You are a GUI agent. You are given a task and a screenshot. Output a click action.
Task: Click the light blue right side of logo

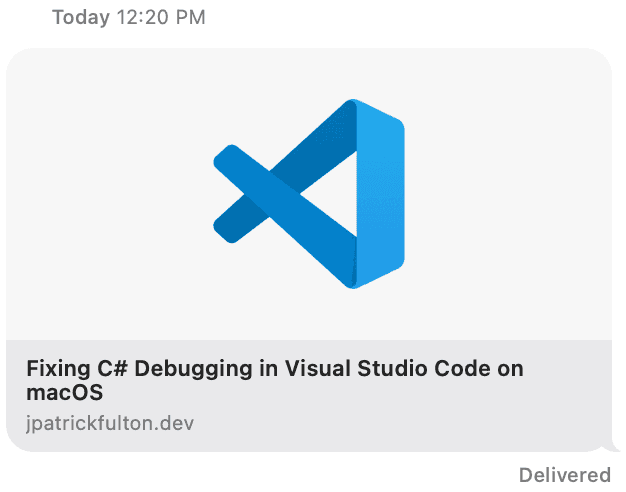point(380,194)
